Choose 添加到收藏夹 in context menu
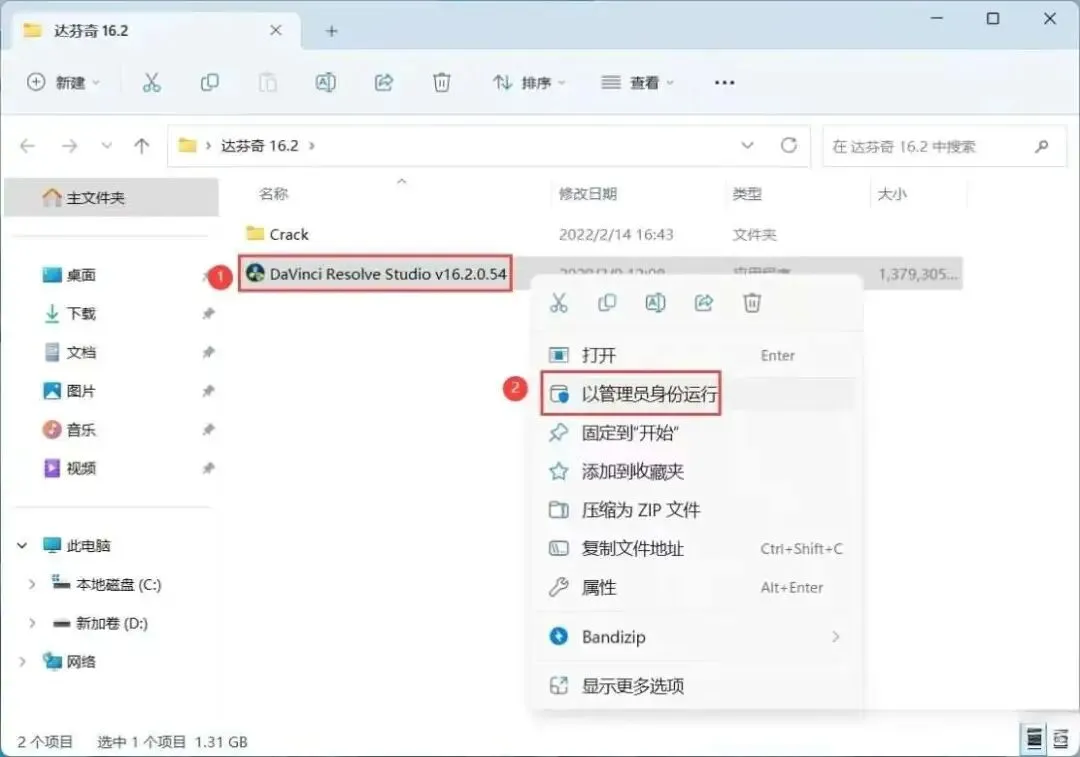The height and width of the screenshot is (757, 1080). pos(697,471)
